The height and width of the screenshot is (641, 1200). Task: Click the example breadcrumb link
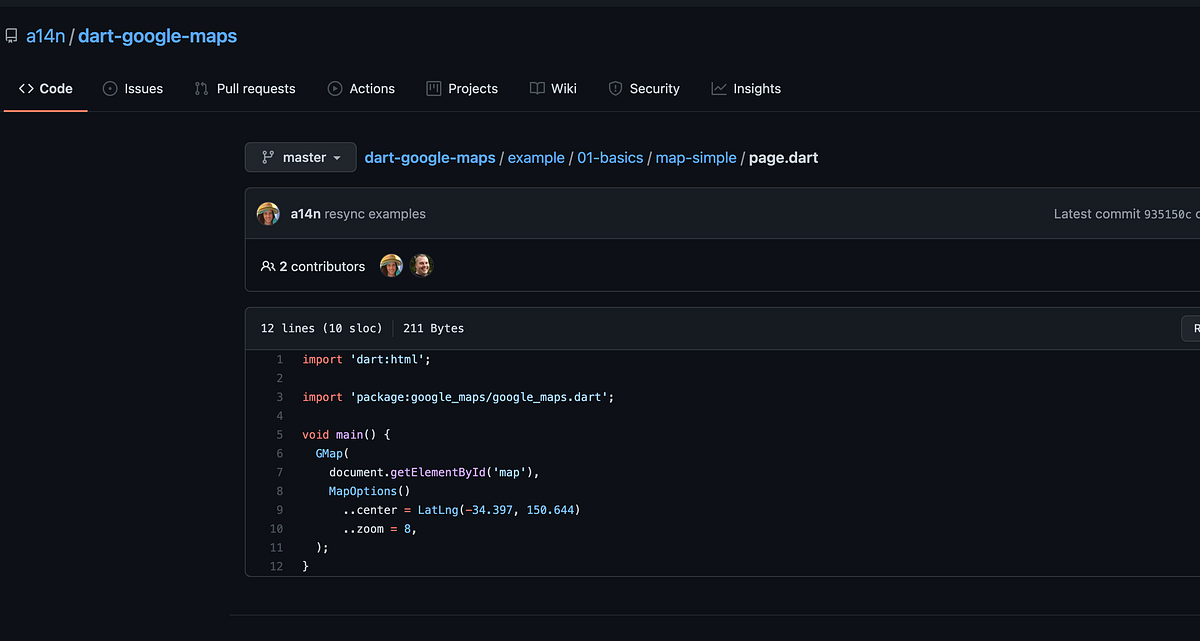pos(536,157)
